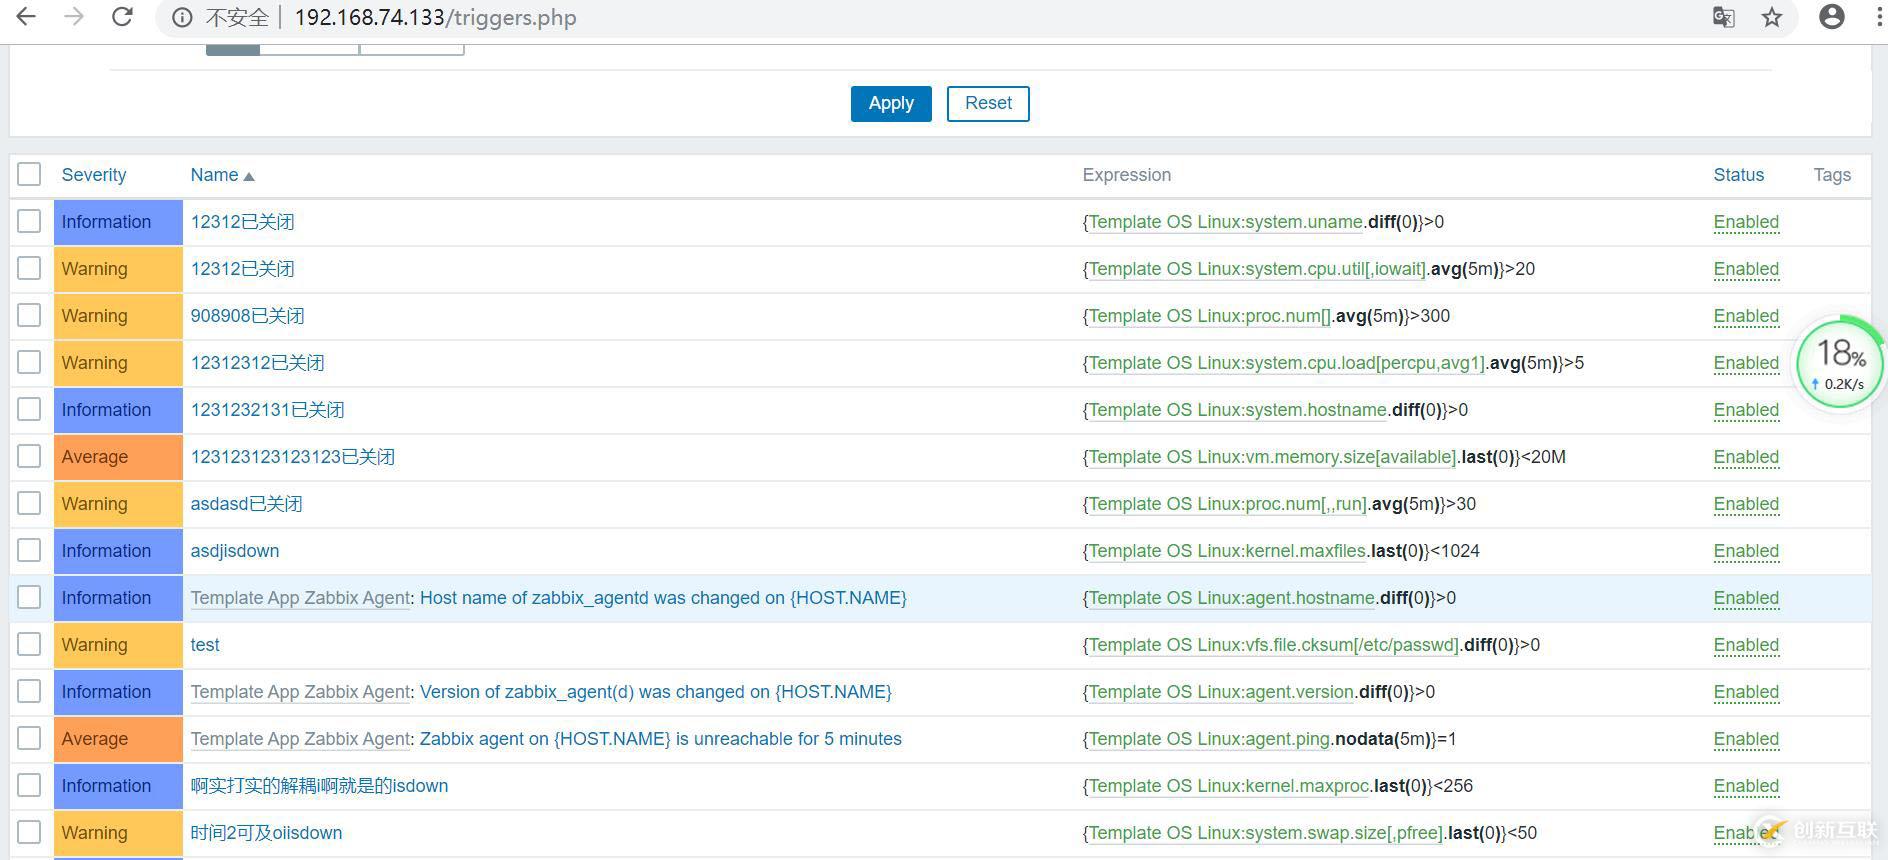Check the 12312312已关闭 trigger row
Viewport: 1888px width, 860px height.
(x=29, y=362)
